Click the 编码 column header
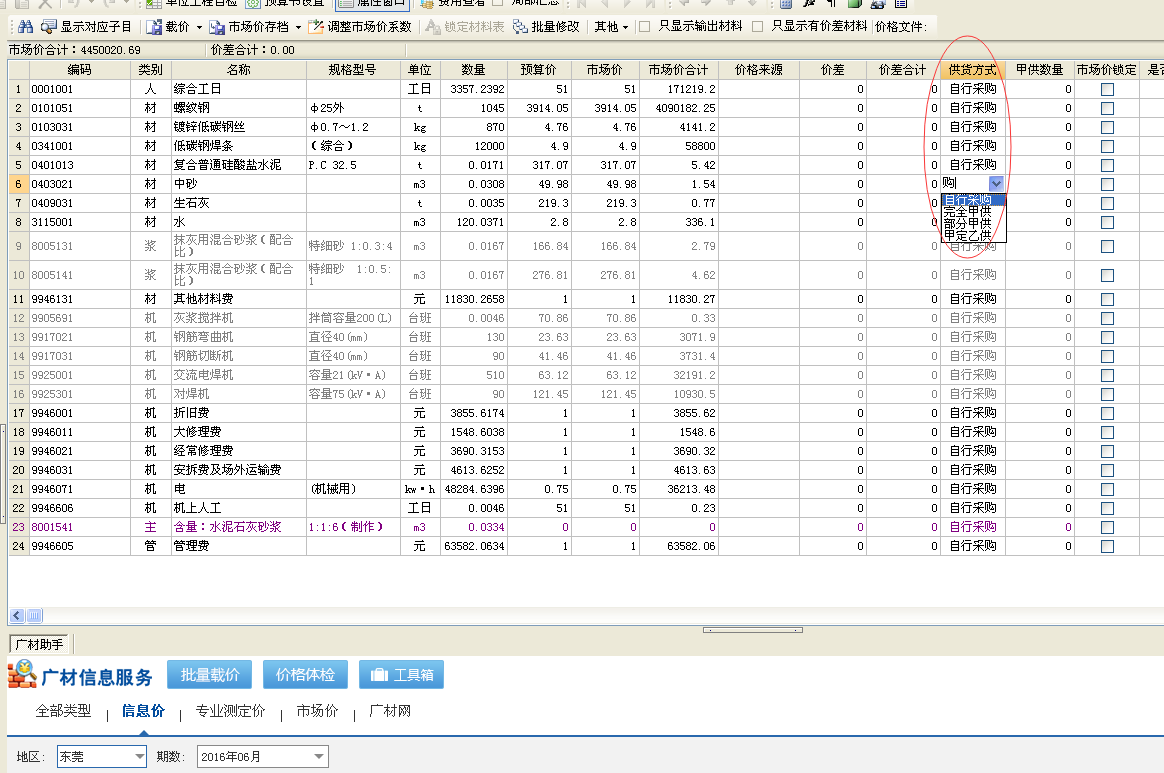Image resolution: width=1164 pixels, height=773 pixels. click(79, 70)
